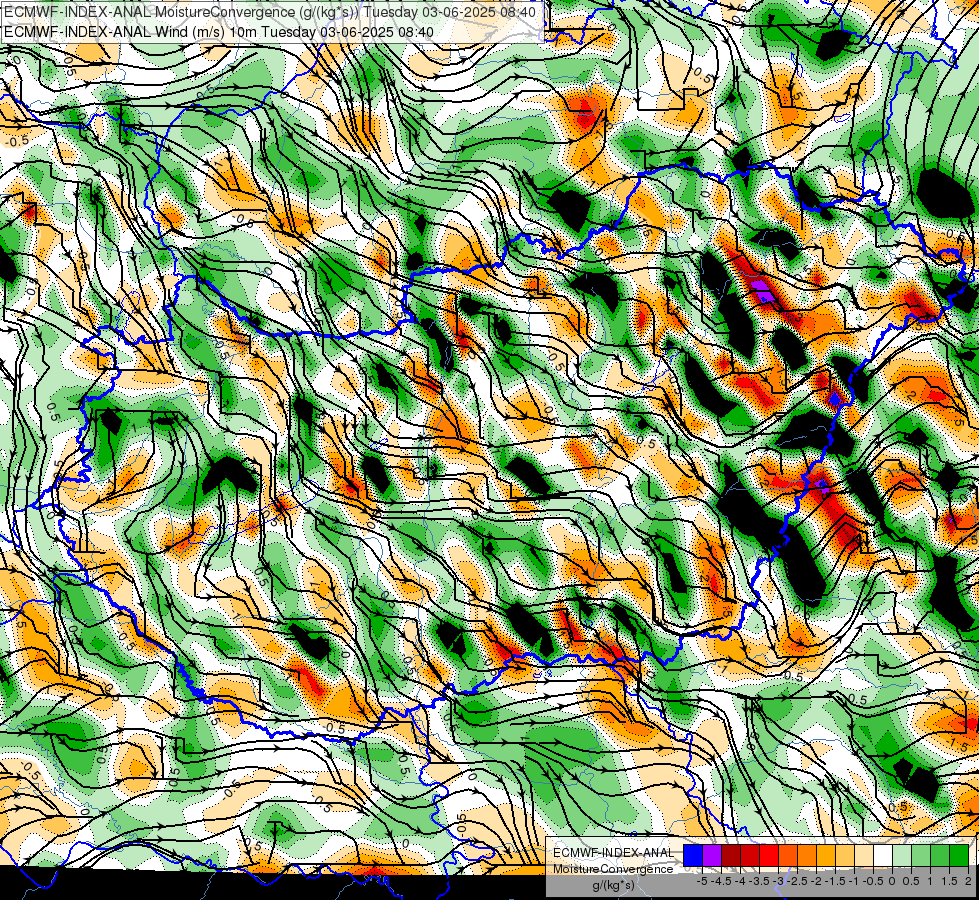Viewport: 979px width, 900px height.
Task: Click the 2 tick label ending the legend scale
Action: (x=968, y=881)
